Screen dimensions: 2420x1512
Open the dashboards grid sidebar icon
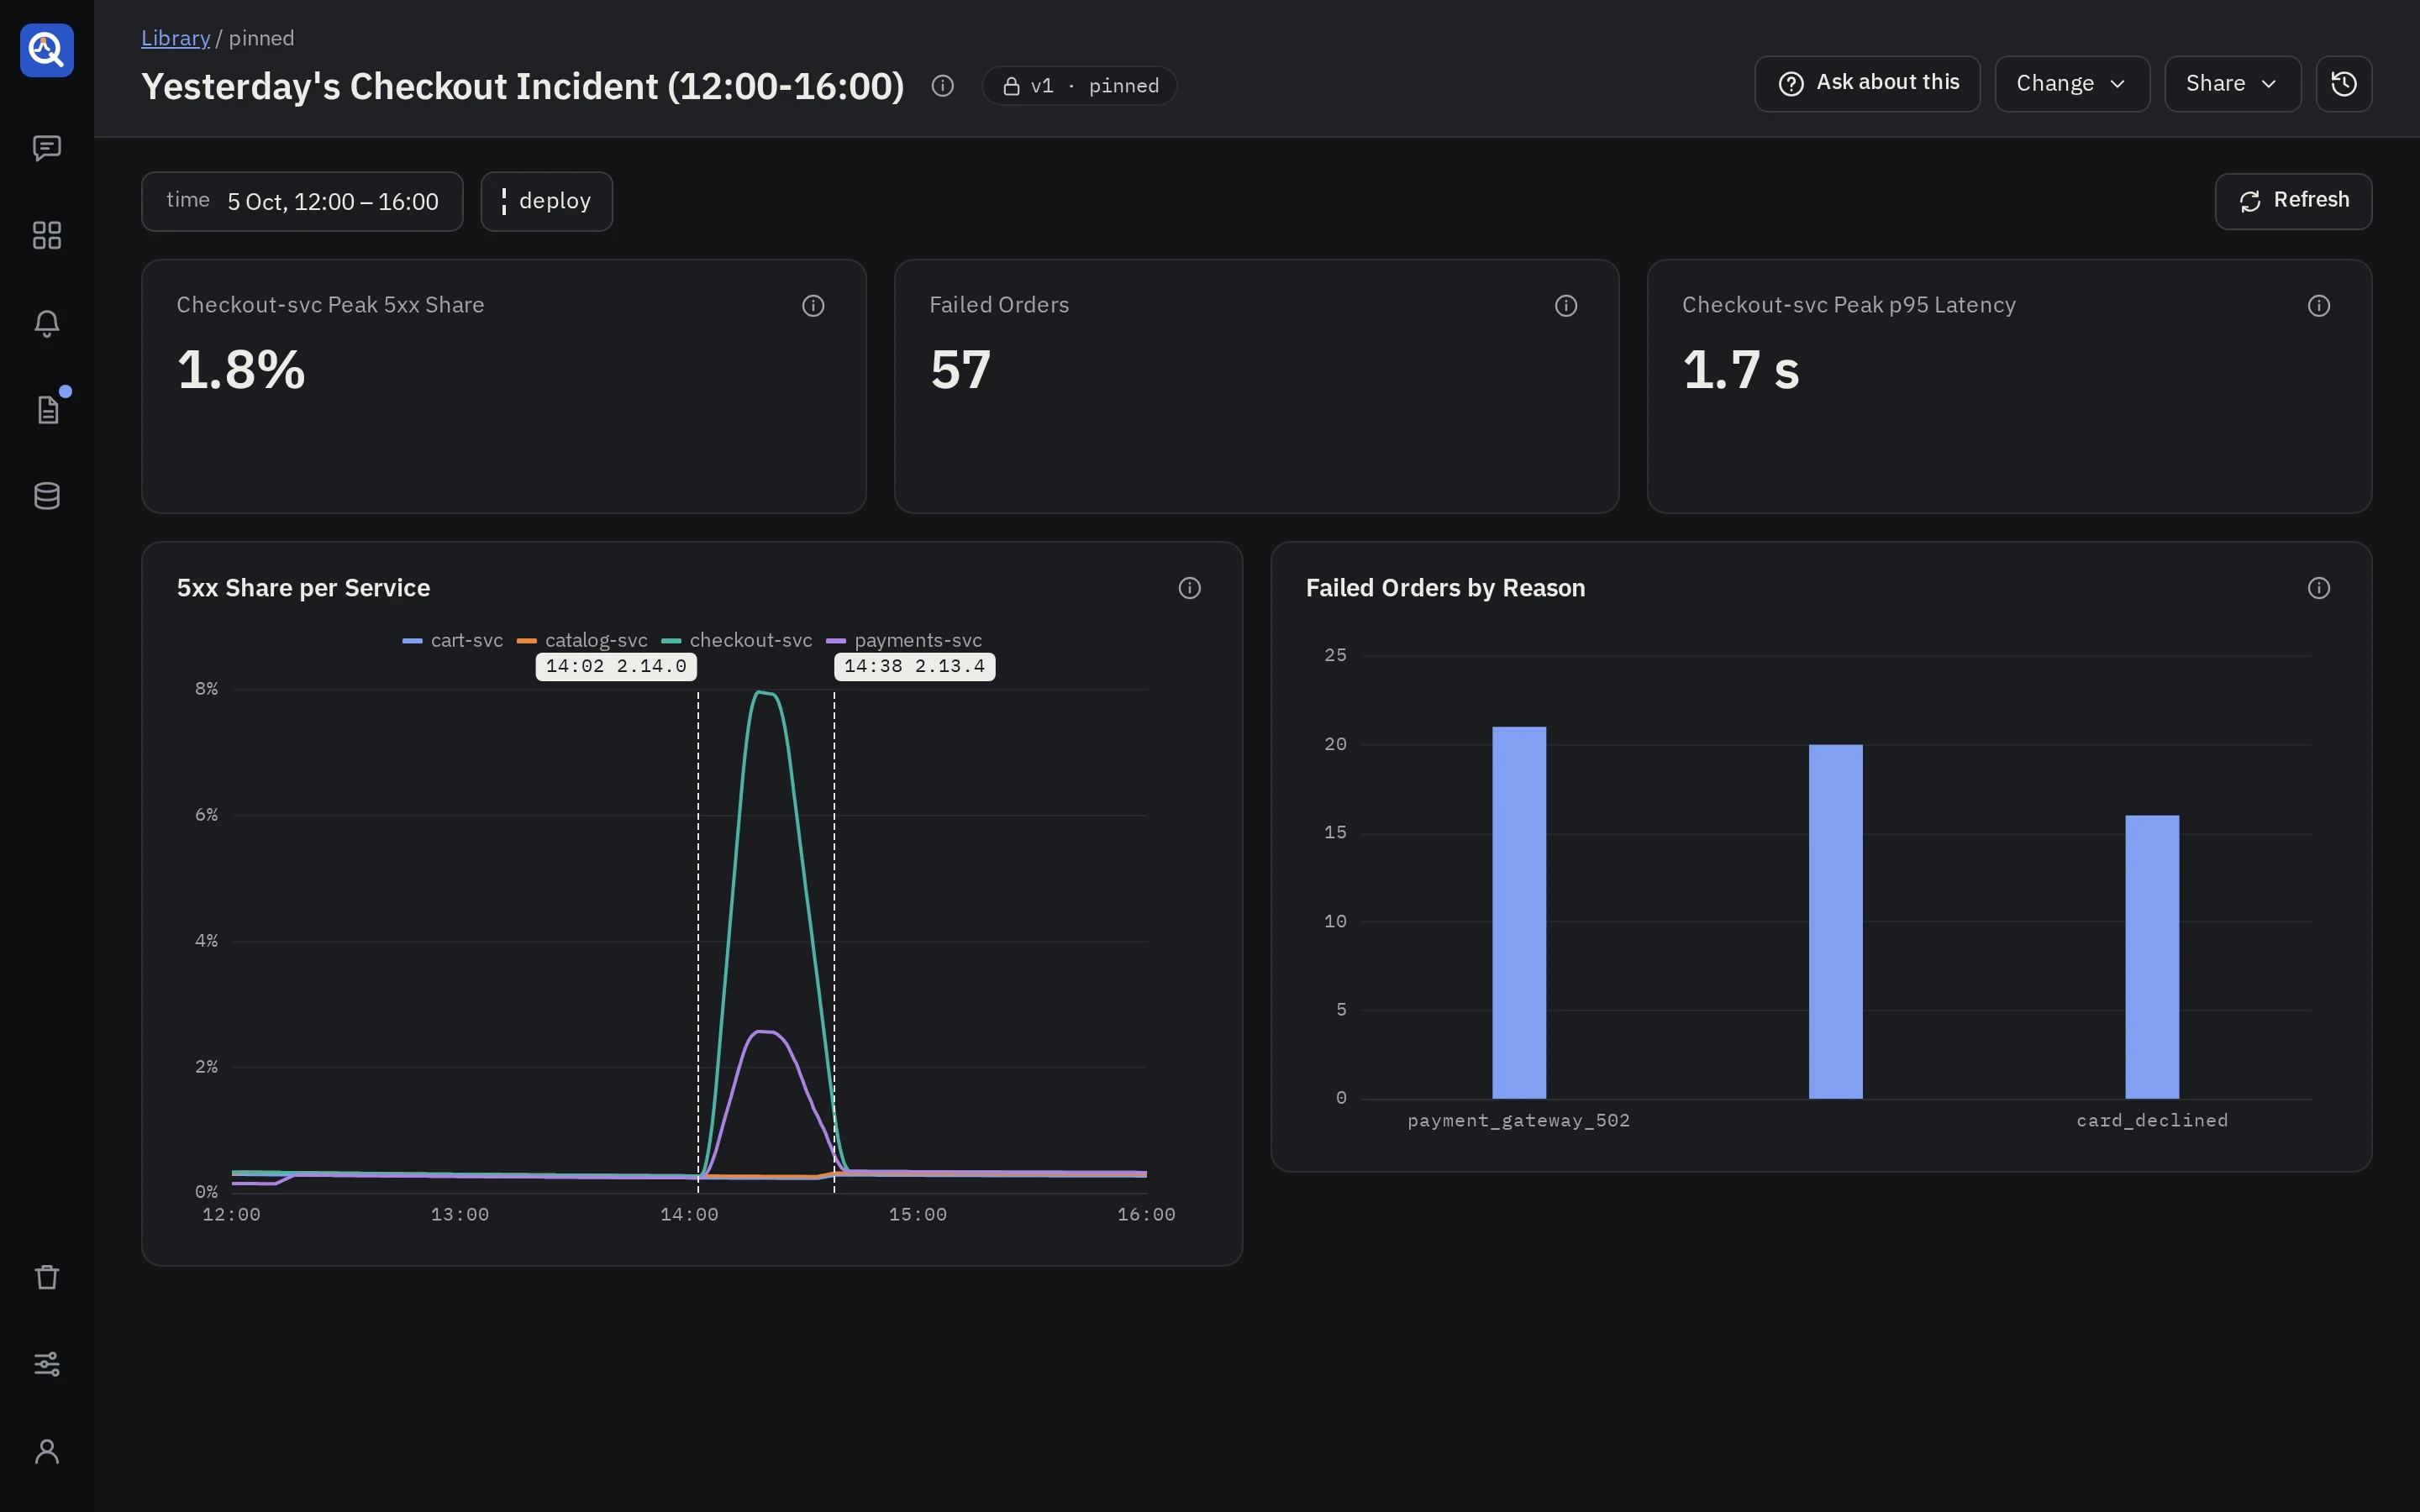[x=47, y=235]
